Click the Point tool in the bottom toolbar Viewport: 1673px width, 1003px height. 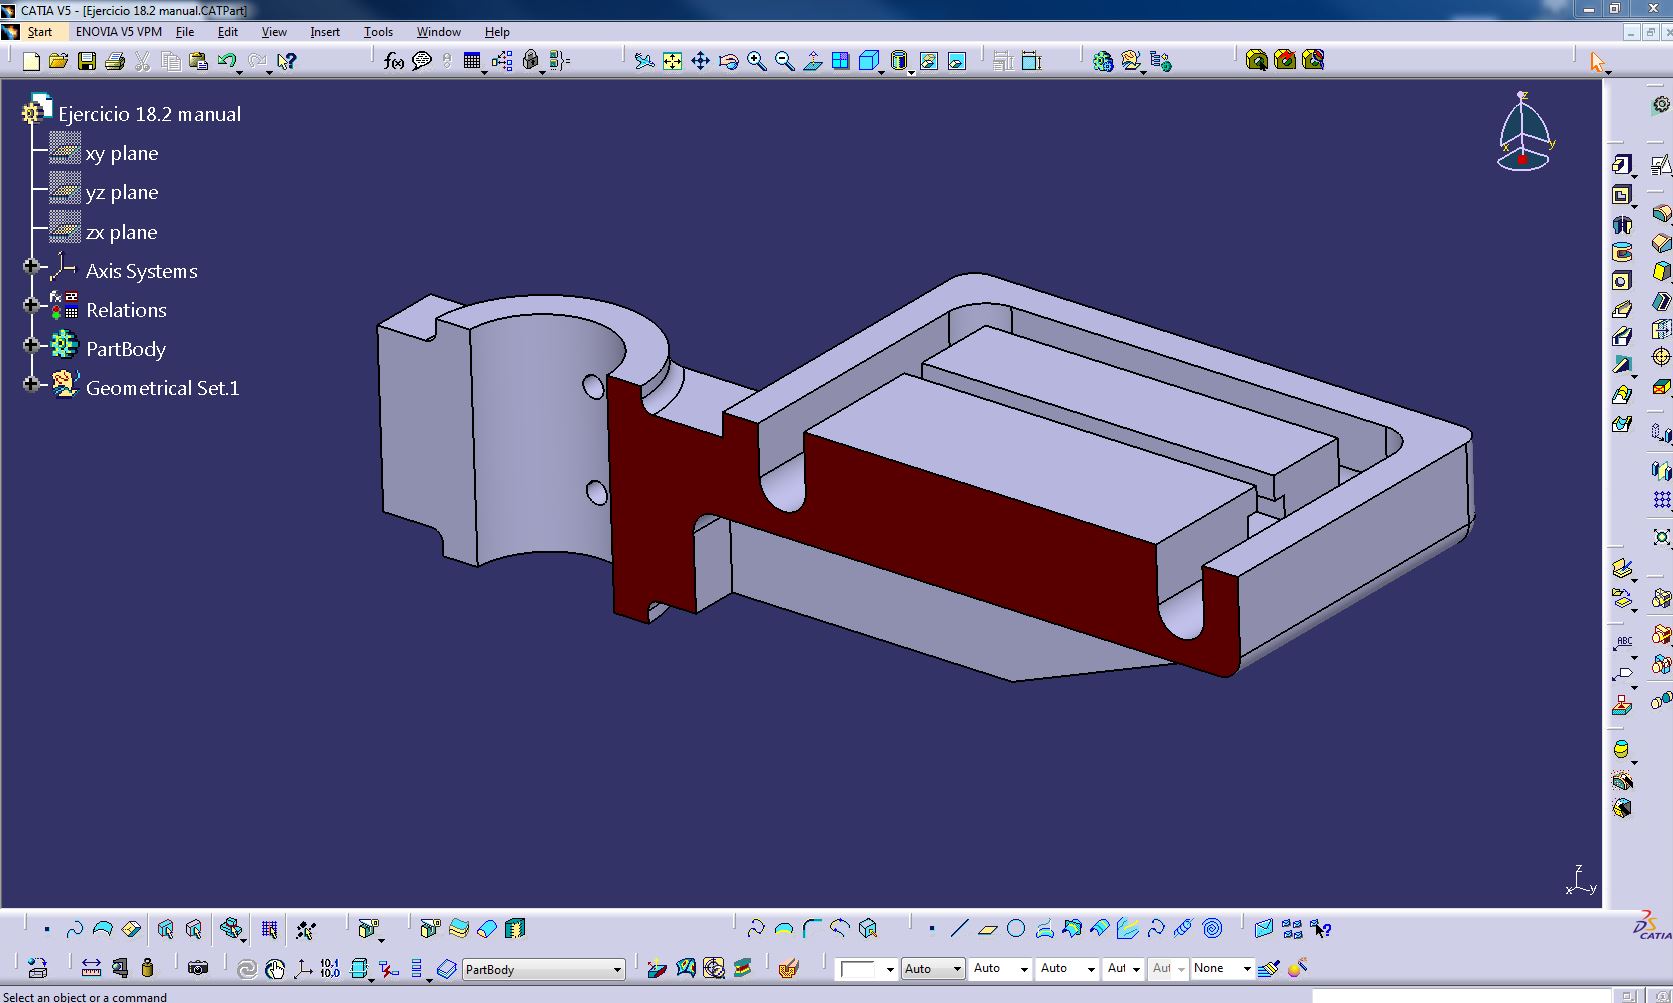click(932, 928)
